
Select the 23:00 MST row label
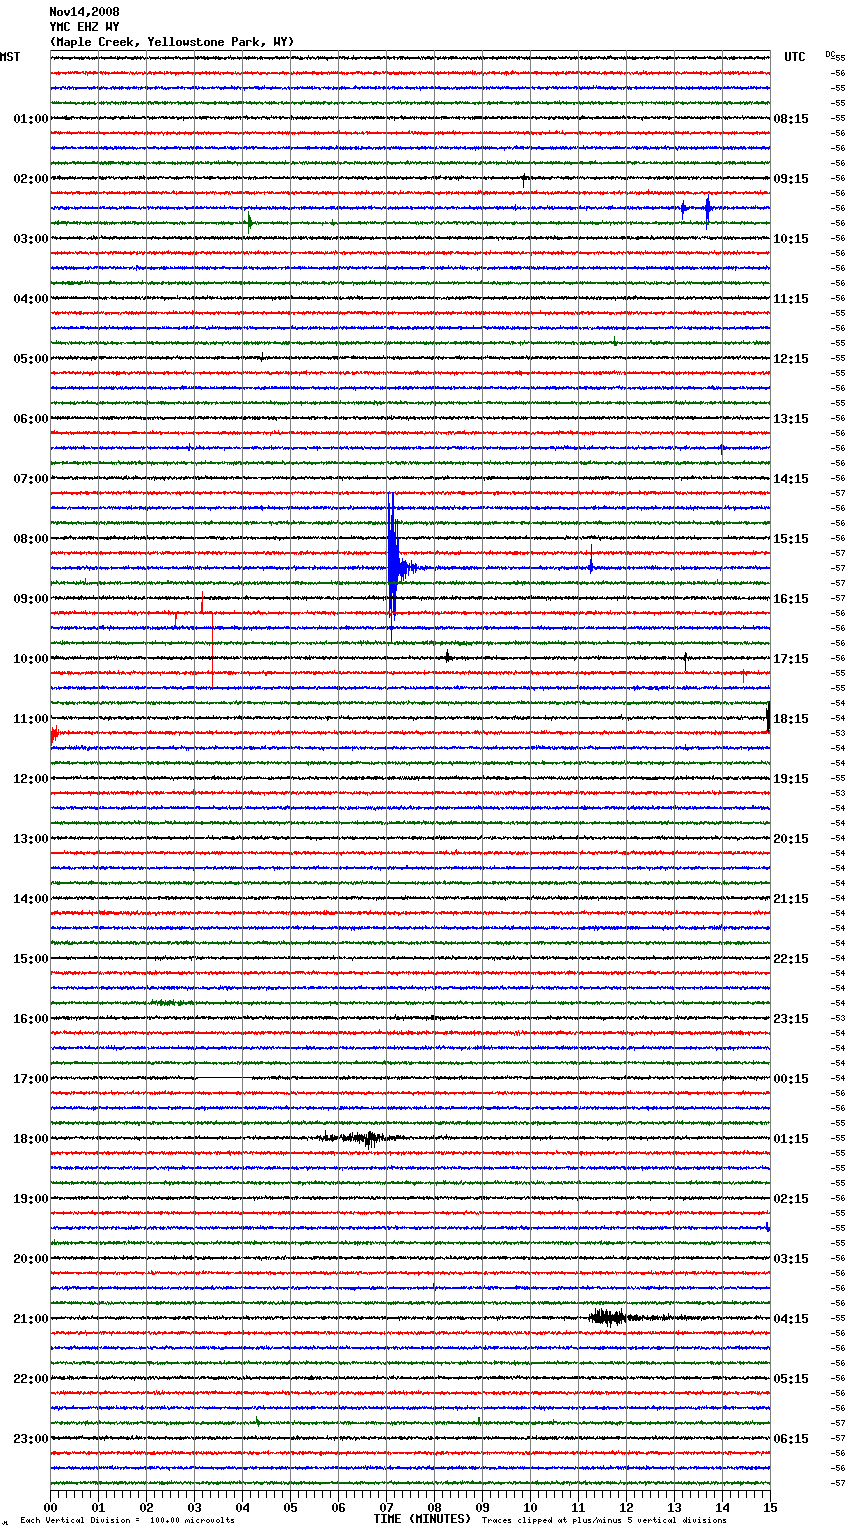[x=31, y=1439]
